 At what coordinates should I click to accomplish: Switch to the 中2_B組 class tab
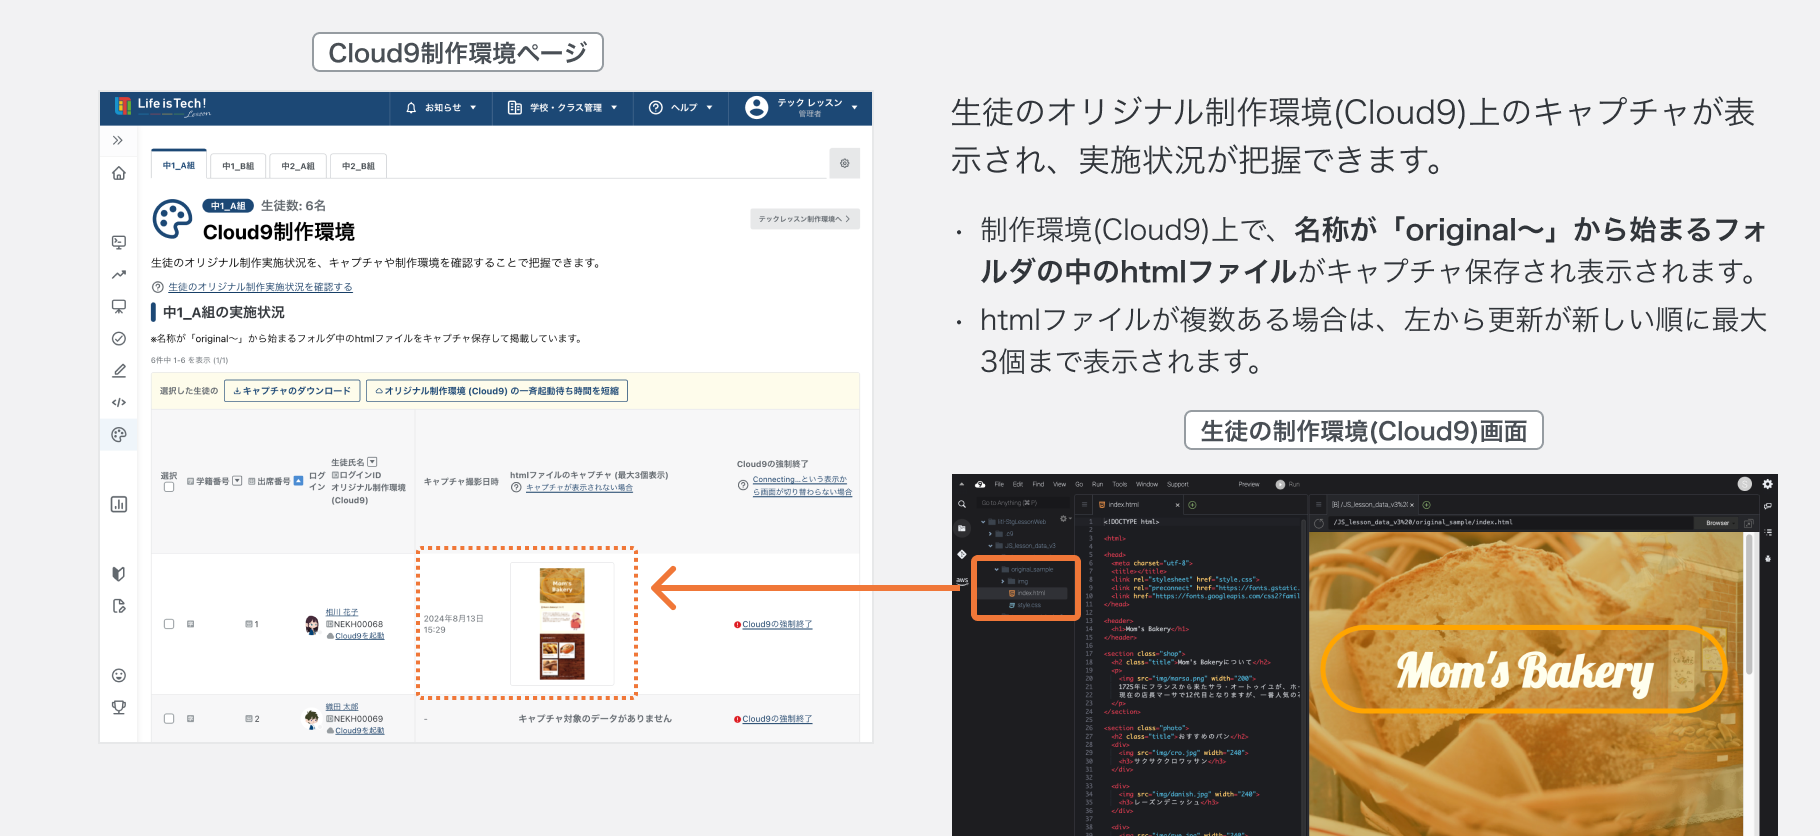pyautogui.click(x=358, y=166)
